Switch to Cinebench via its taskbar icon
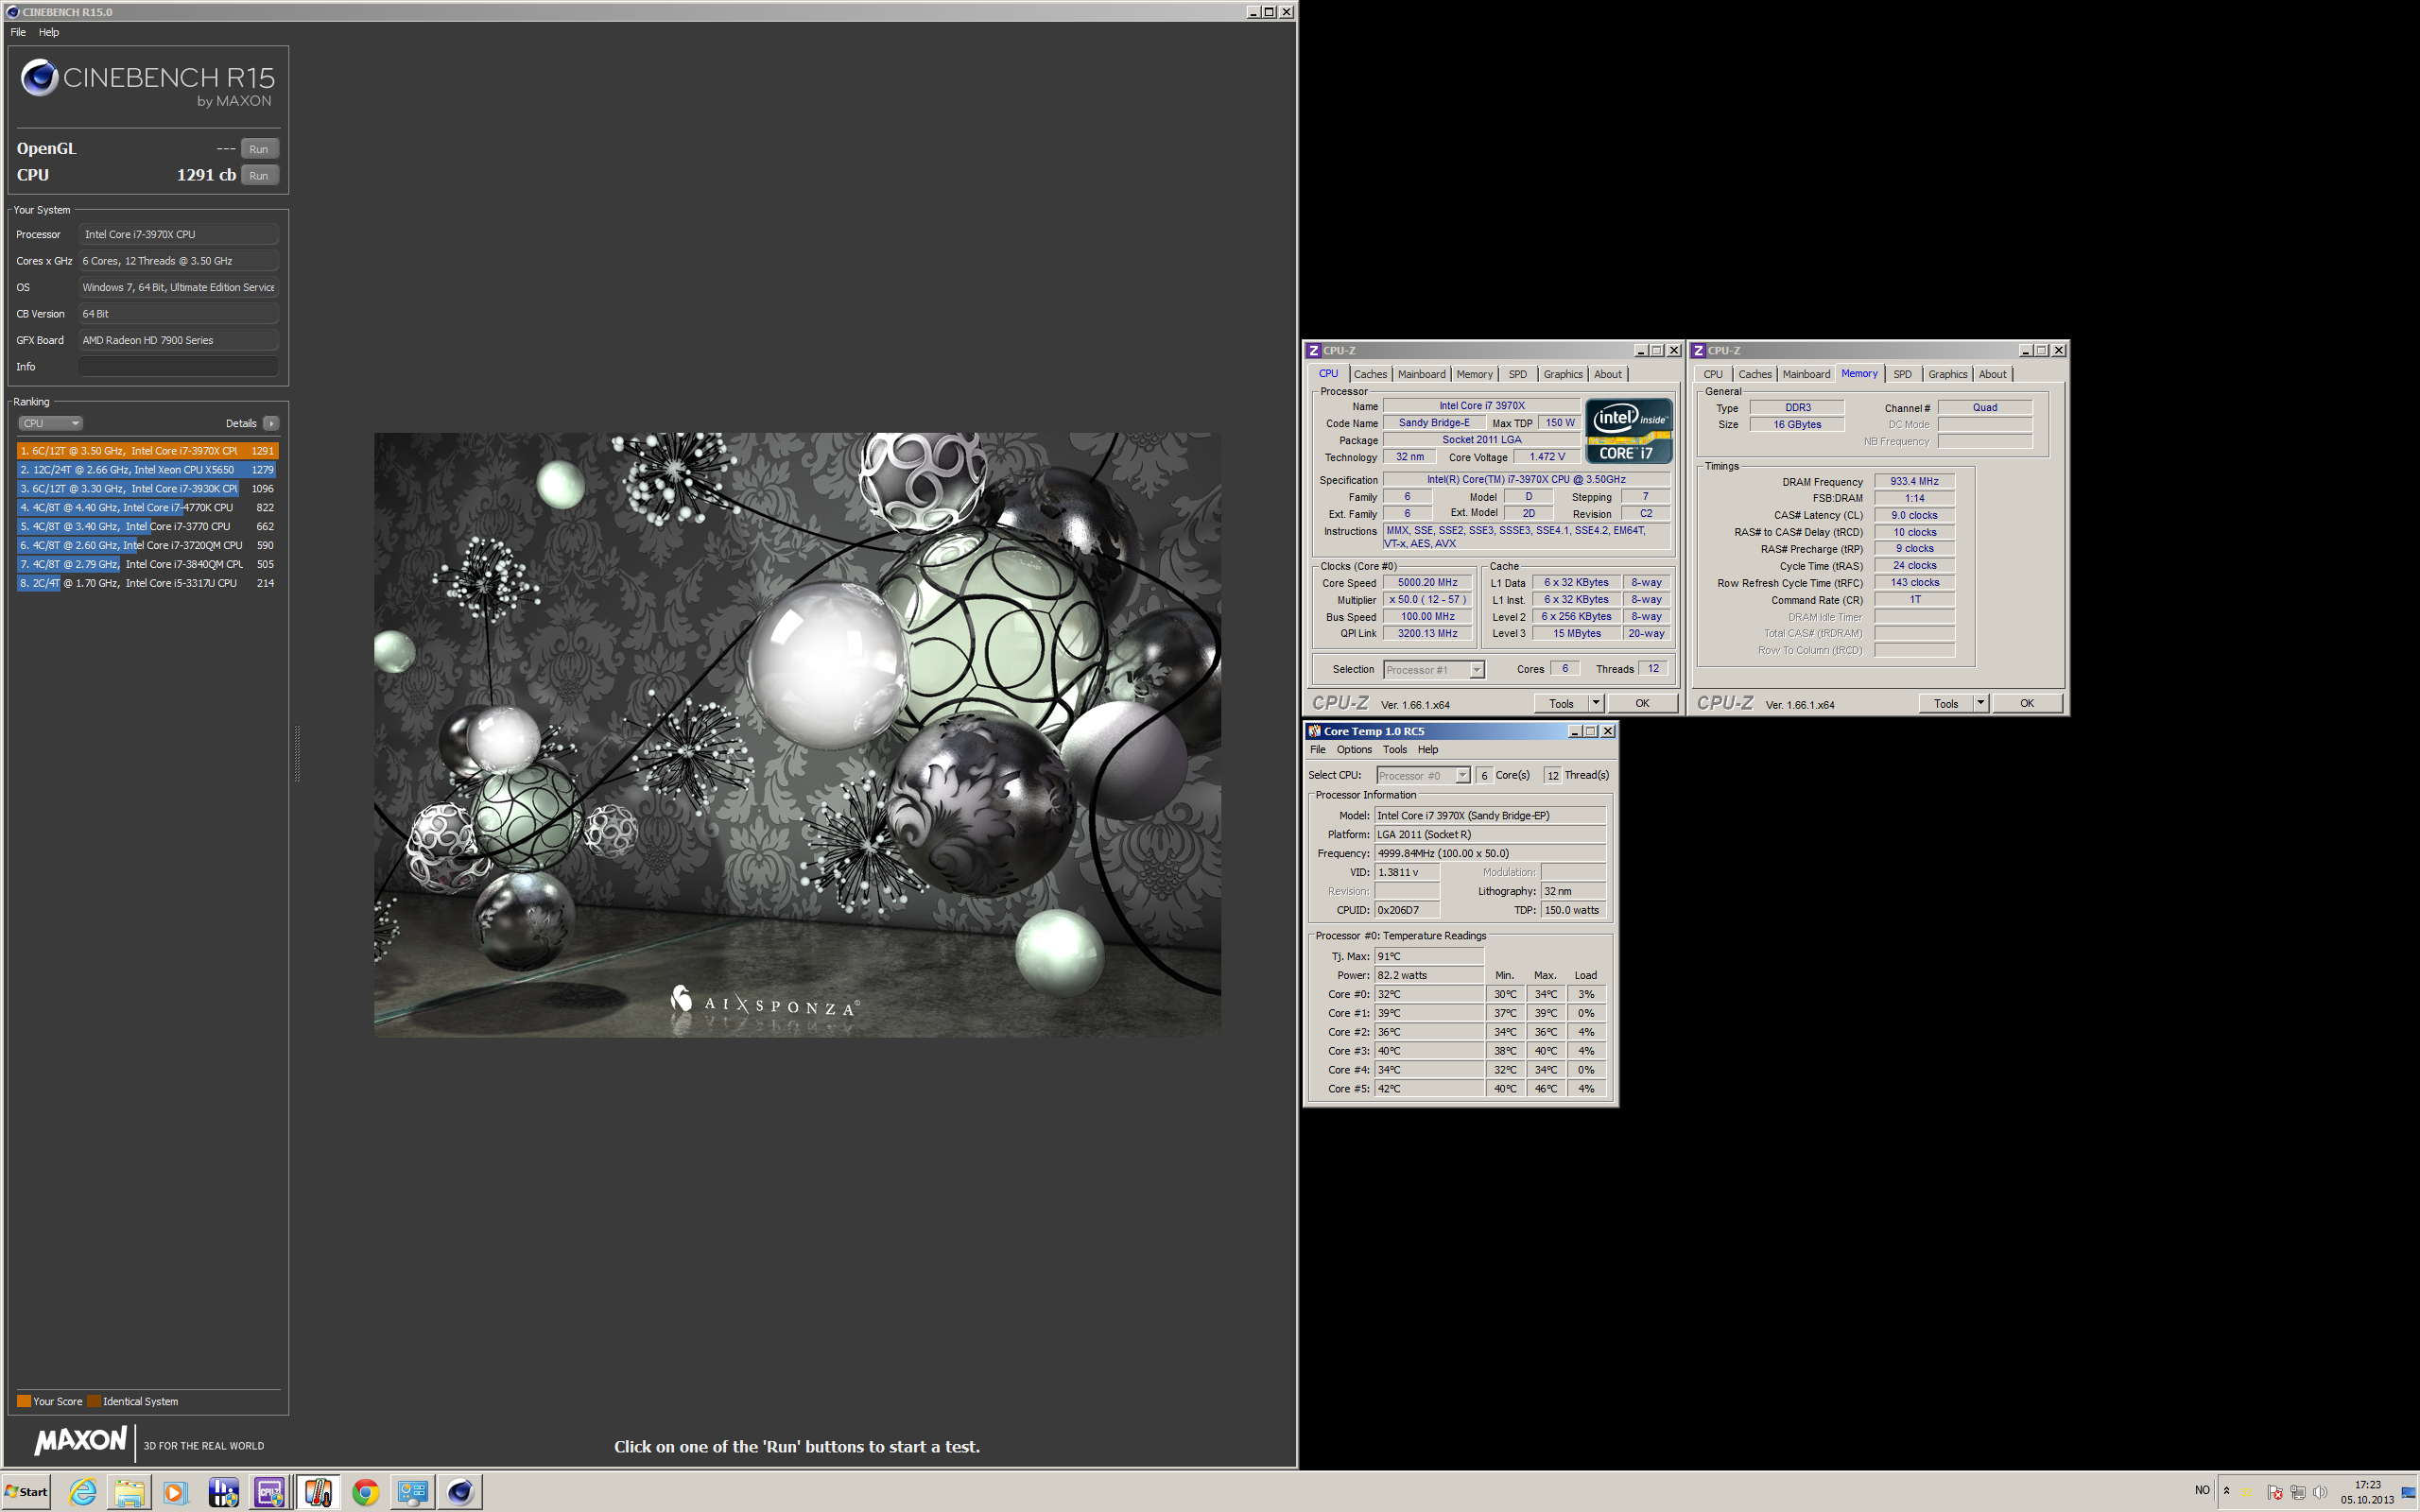Viewport: 2420px width, 1512px height. (x=460, y=1492)
